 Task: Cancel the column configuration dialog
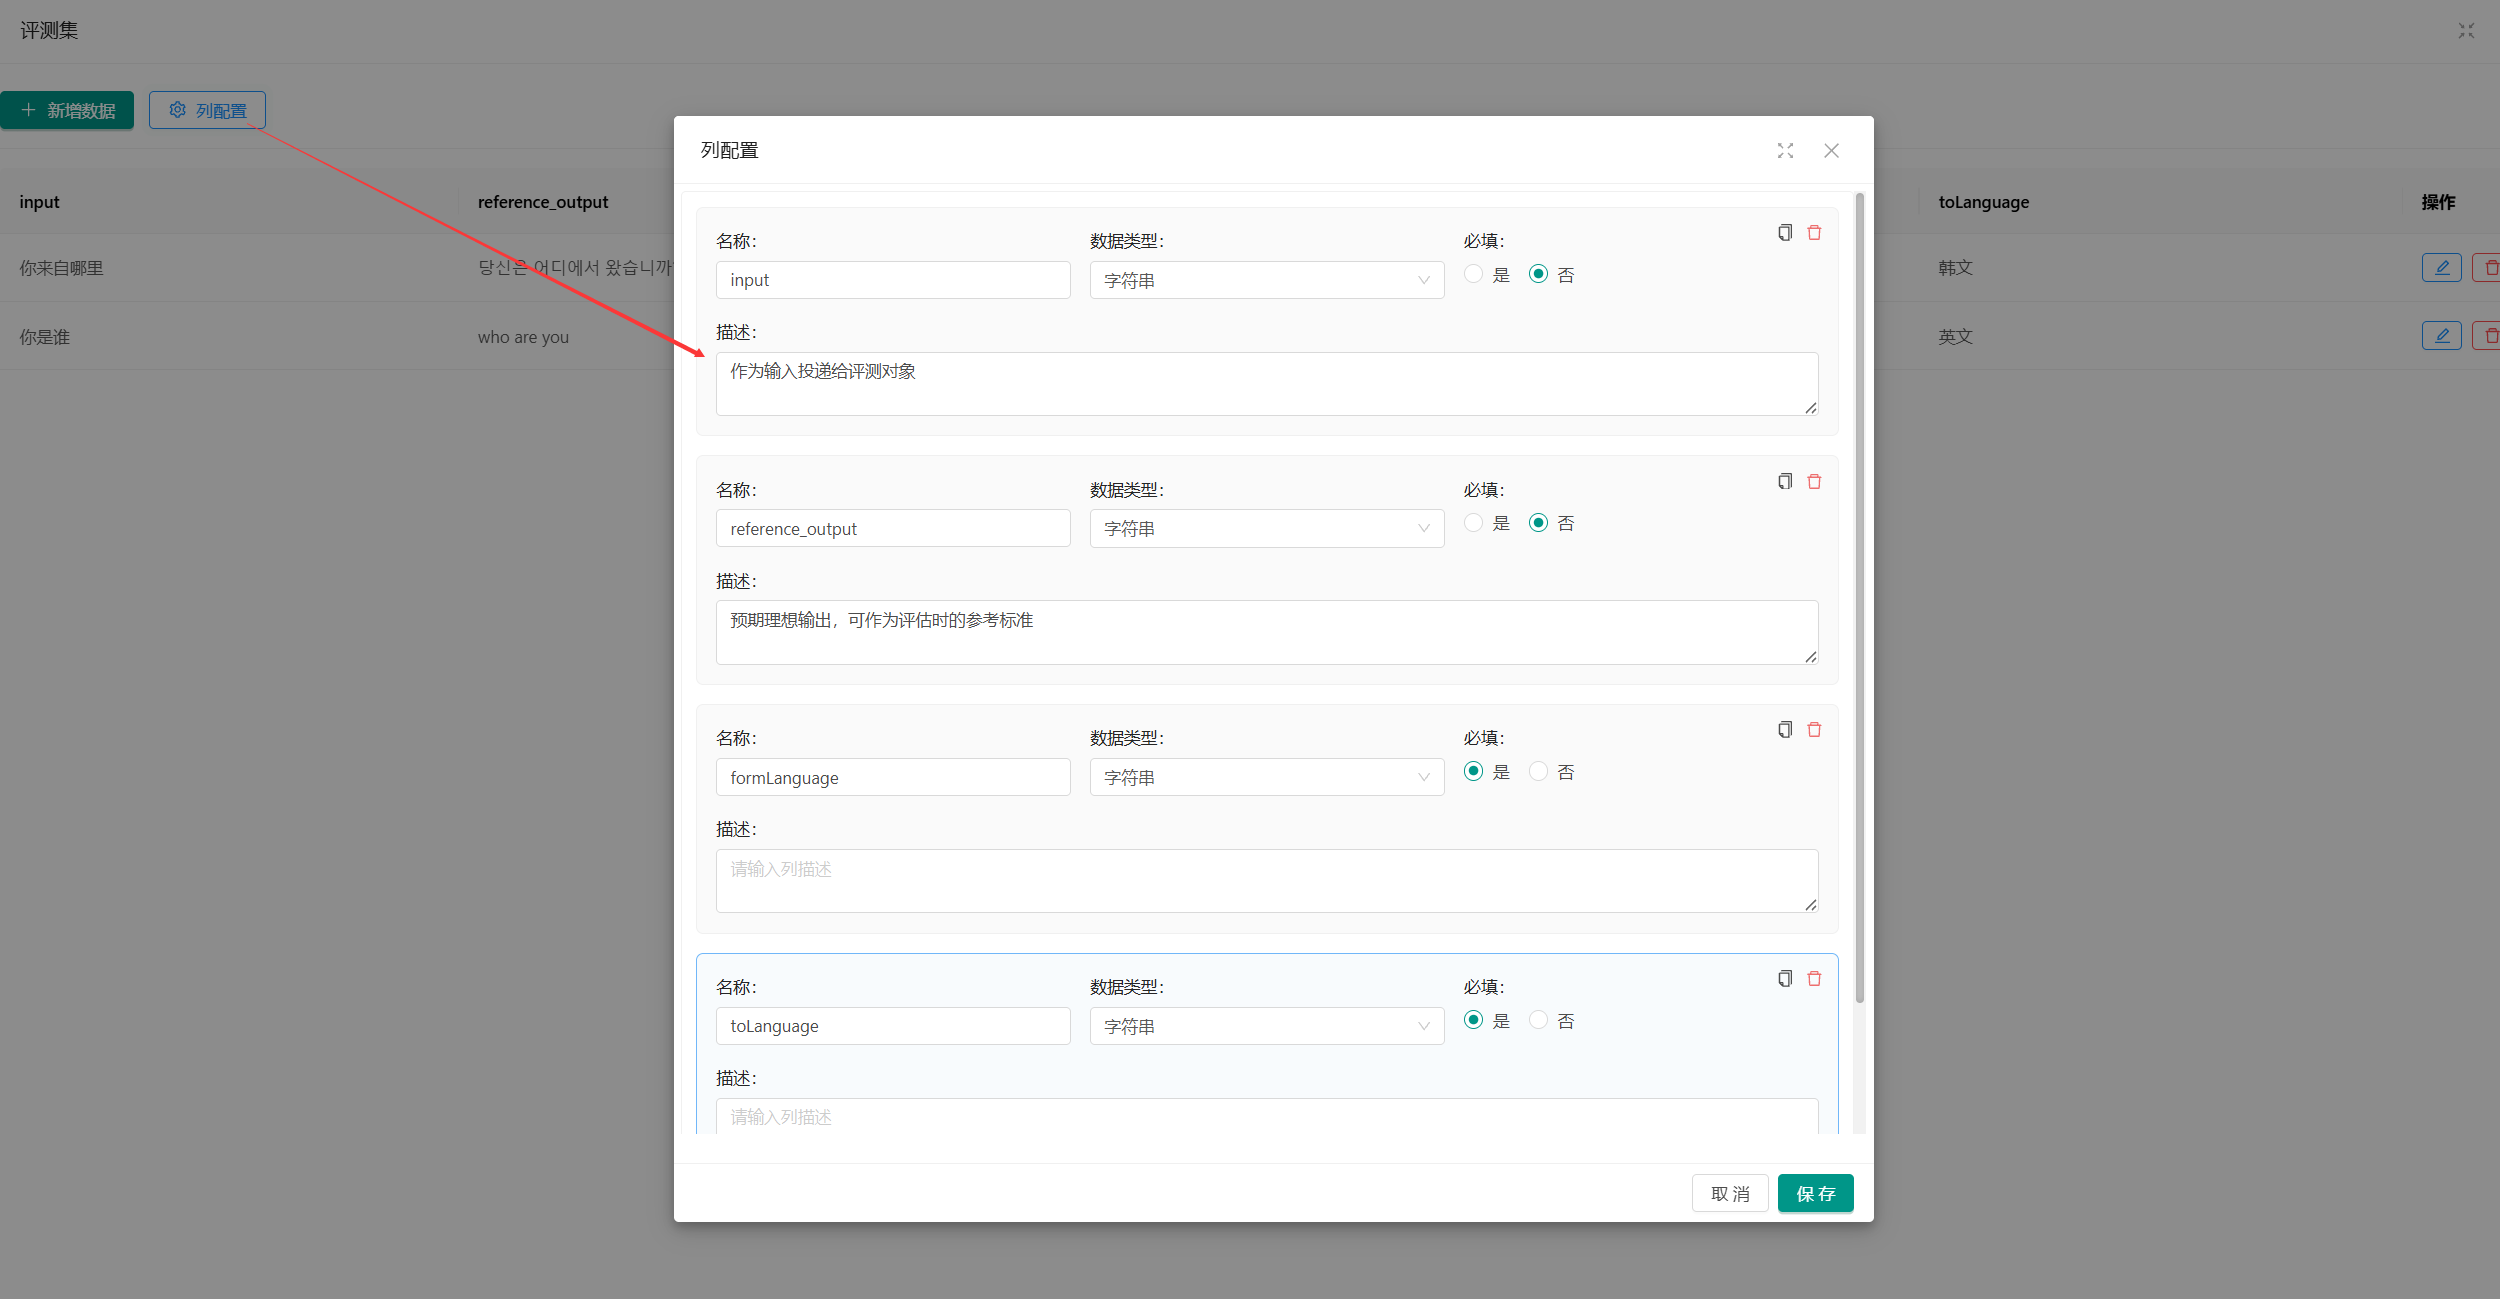(1729, 1193)
